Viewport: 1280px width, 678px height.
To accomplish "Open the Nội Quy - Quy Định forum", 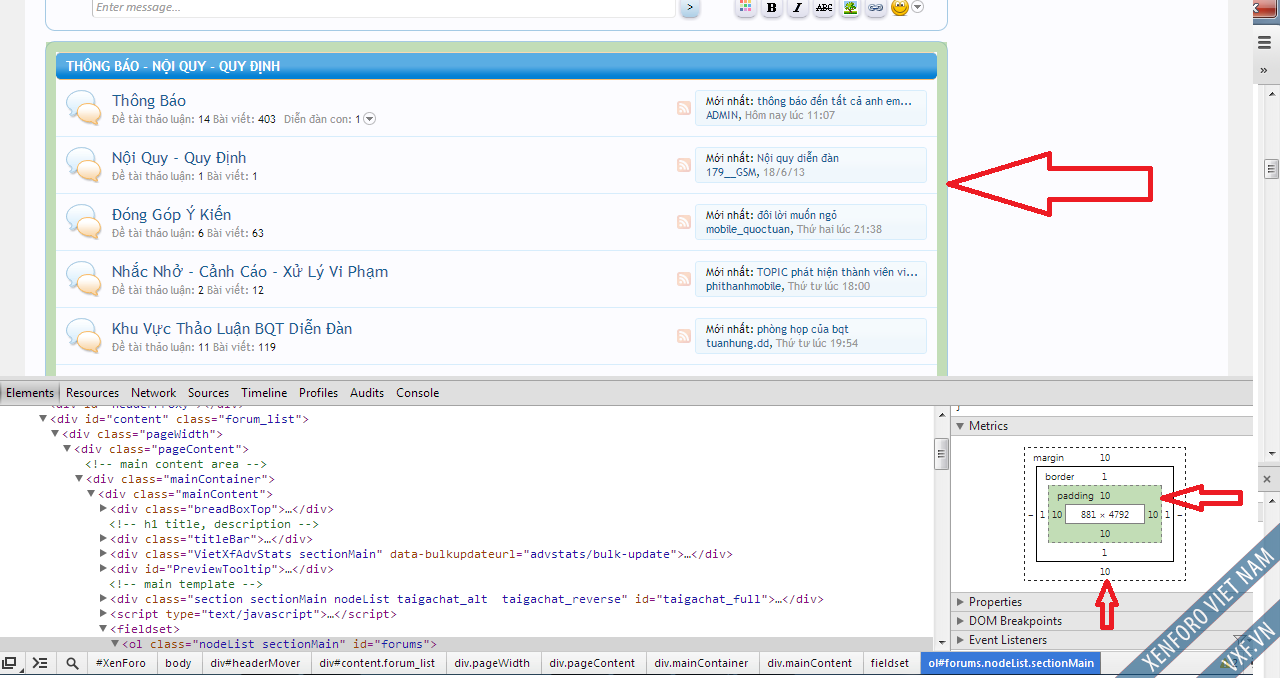I will click(179, 158).
